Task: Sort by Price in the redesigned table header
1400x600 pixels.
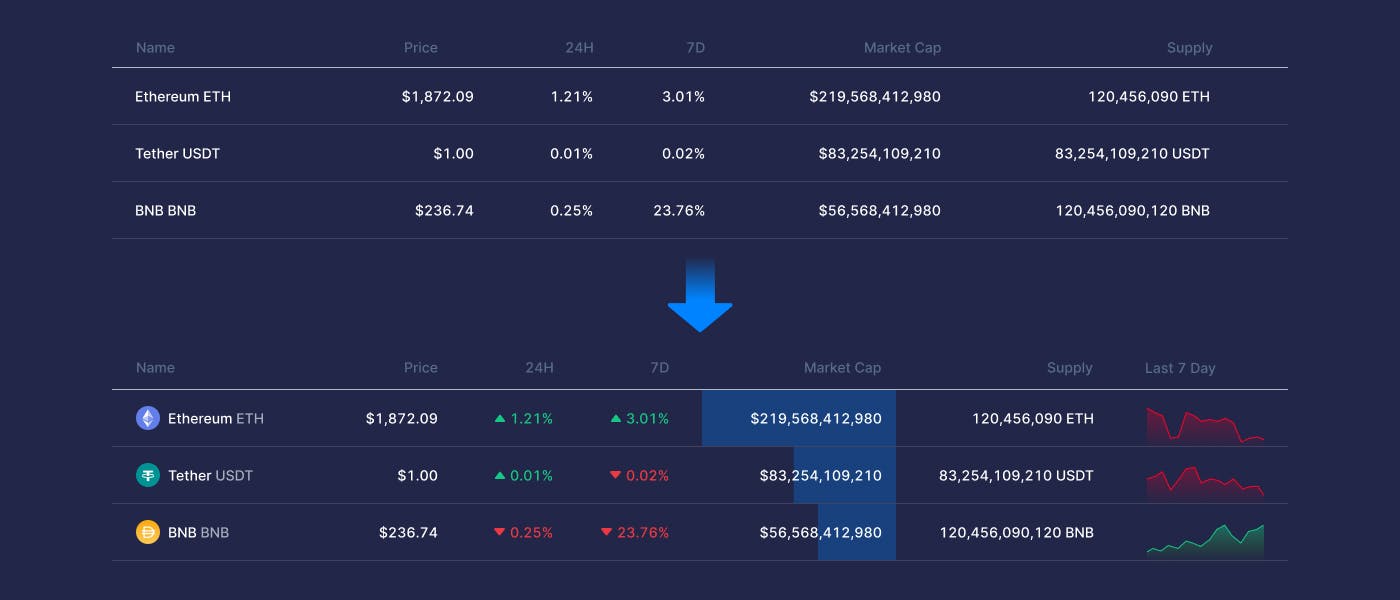Action: (x=421, y=368)
